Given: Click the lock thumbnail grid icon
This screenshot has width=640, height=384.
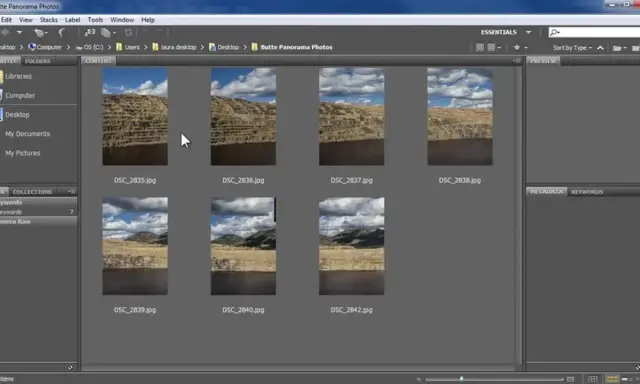Looking at the screenshot, I should 593,380.
